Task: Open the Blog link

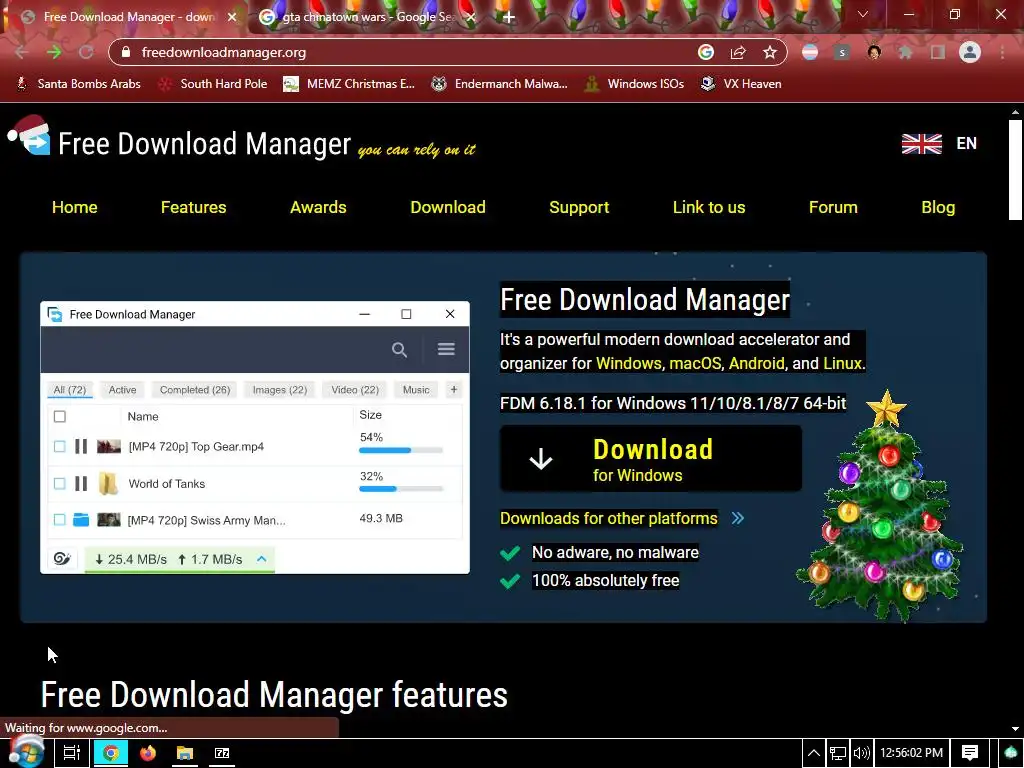Action: point(938,207)
